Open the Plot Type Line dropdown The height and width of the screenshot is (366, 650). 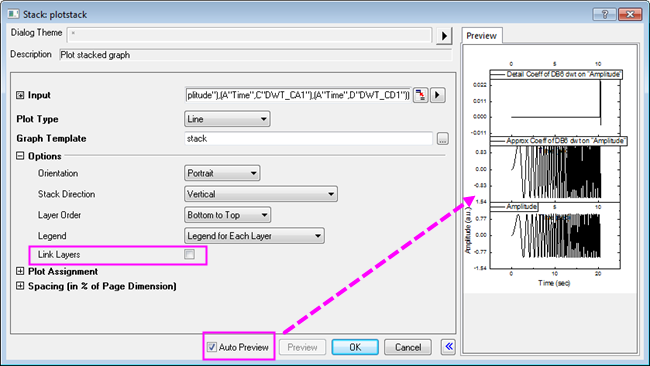(x=227, y=119)
